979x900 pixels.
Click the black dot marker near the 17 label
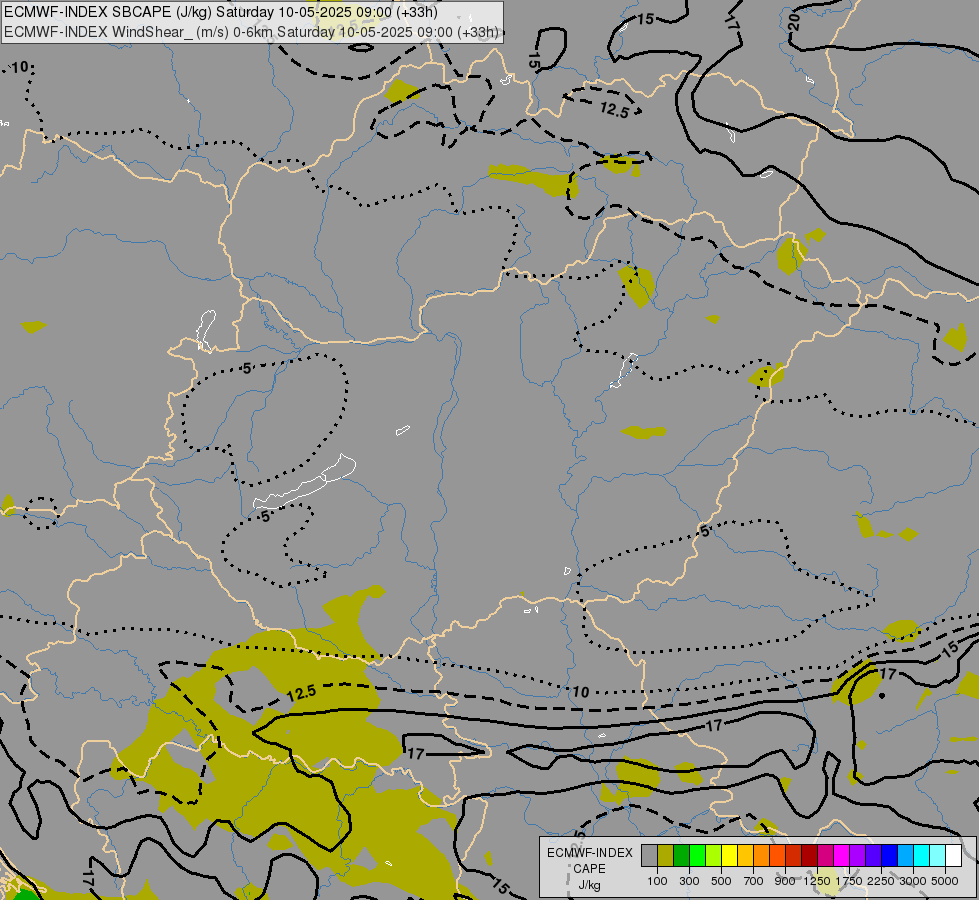click(882, 695)
